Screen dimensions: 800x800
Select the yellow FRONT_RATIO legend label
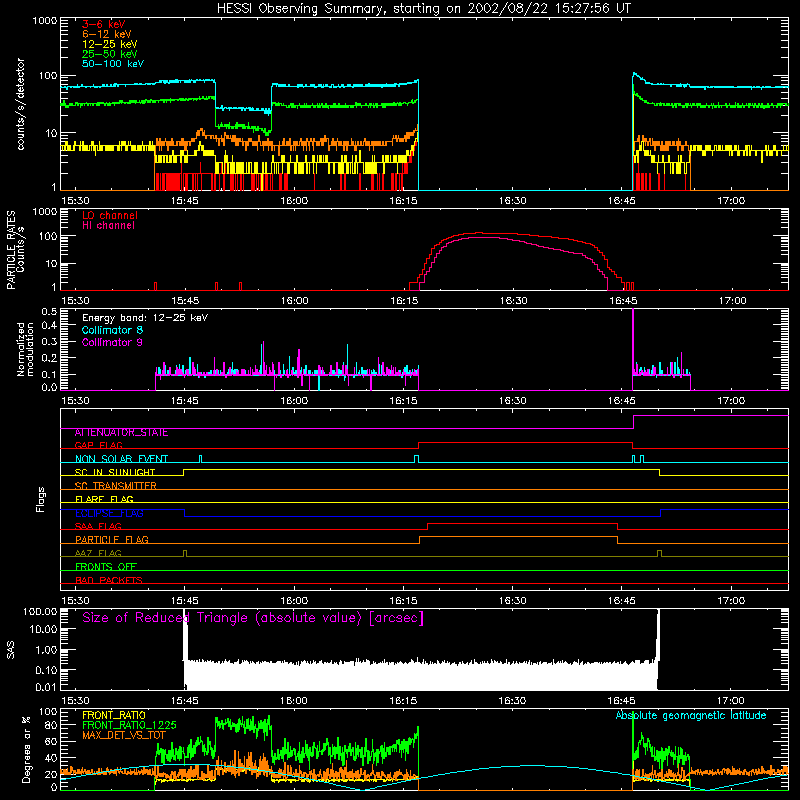coord(114,715)
